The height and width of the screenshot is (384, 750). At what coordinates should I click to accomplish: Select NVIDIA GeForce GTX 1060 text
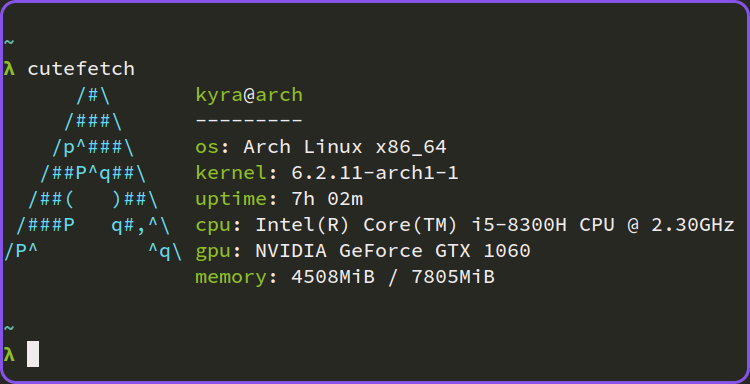tap(393, 251)
